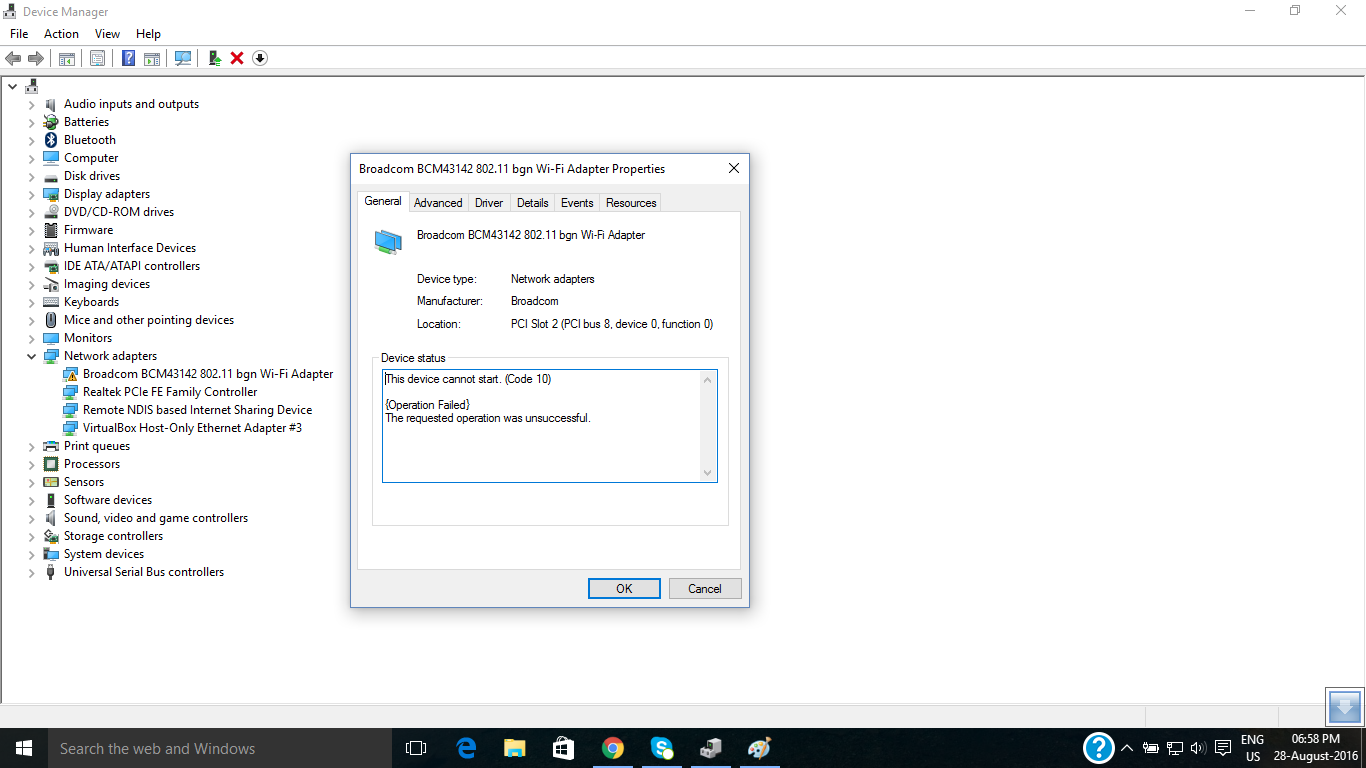The width and height of the screenshot is (1366, 768).
Task: Click the Device status scrollbar down arrow
Action: pyautogui.click(x=708, y=473)
